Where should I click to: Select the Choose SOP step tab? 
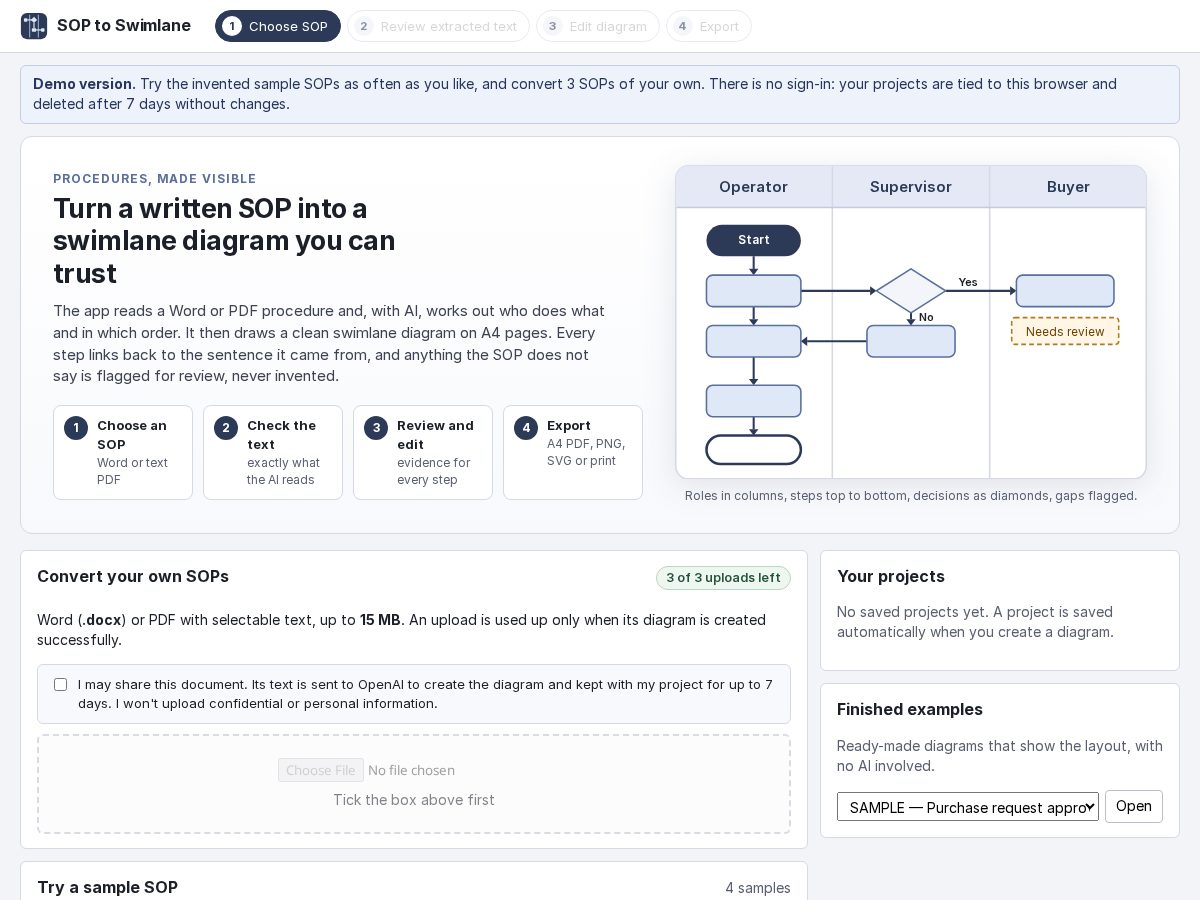(278, 26)
